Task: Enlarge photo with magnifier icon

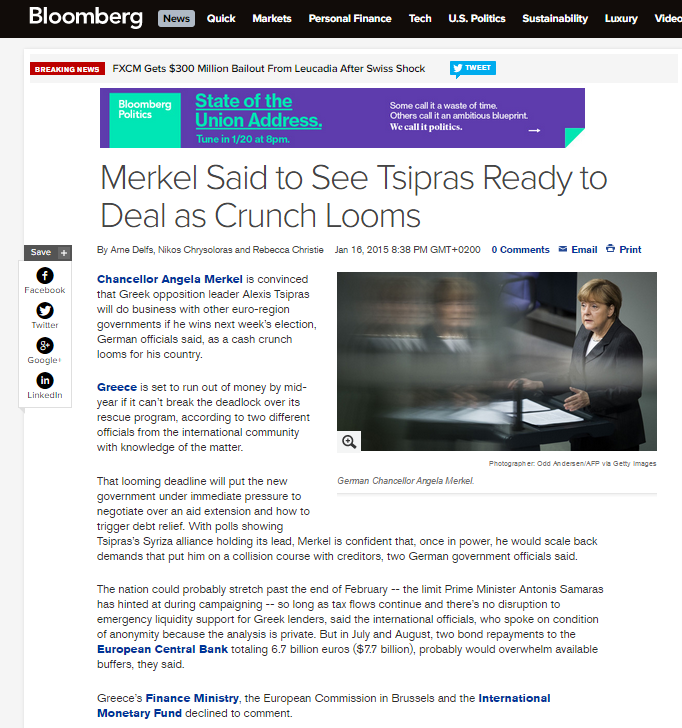Action: tap(349, 442)
